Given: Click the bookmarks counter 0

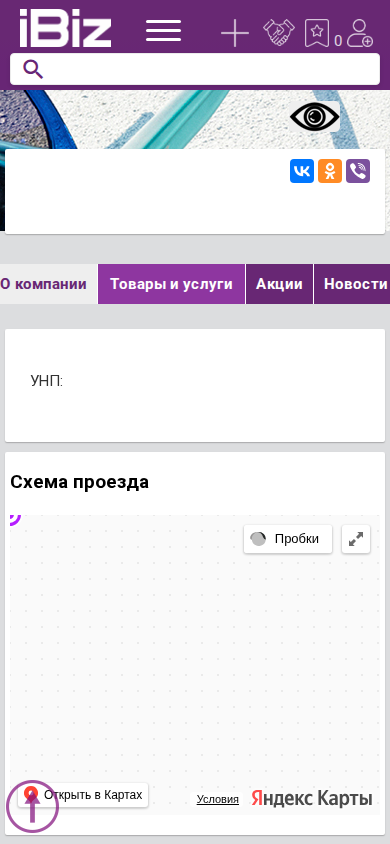Looking at the screenshot, I should 338,41.
